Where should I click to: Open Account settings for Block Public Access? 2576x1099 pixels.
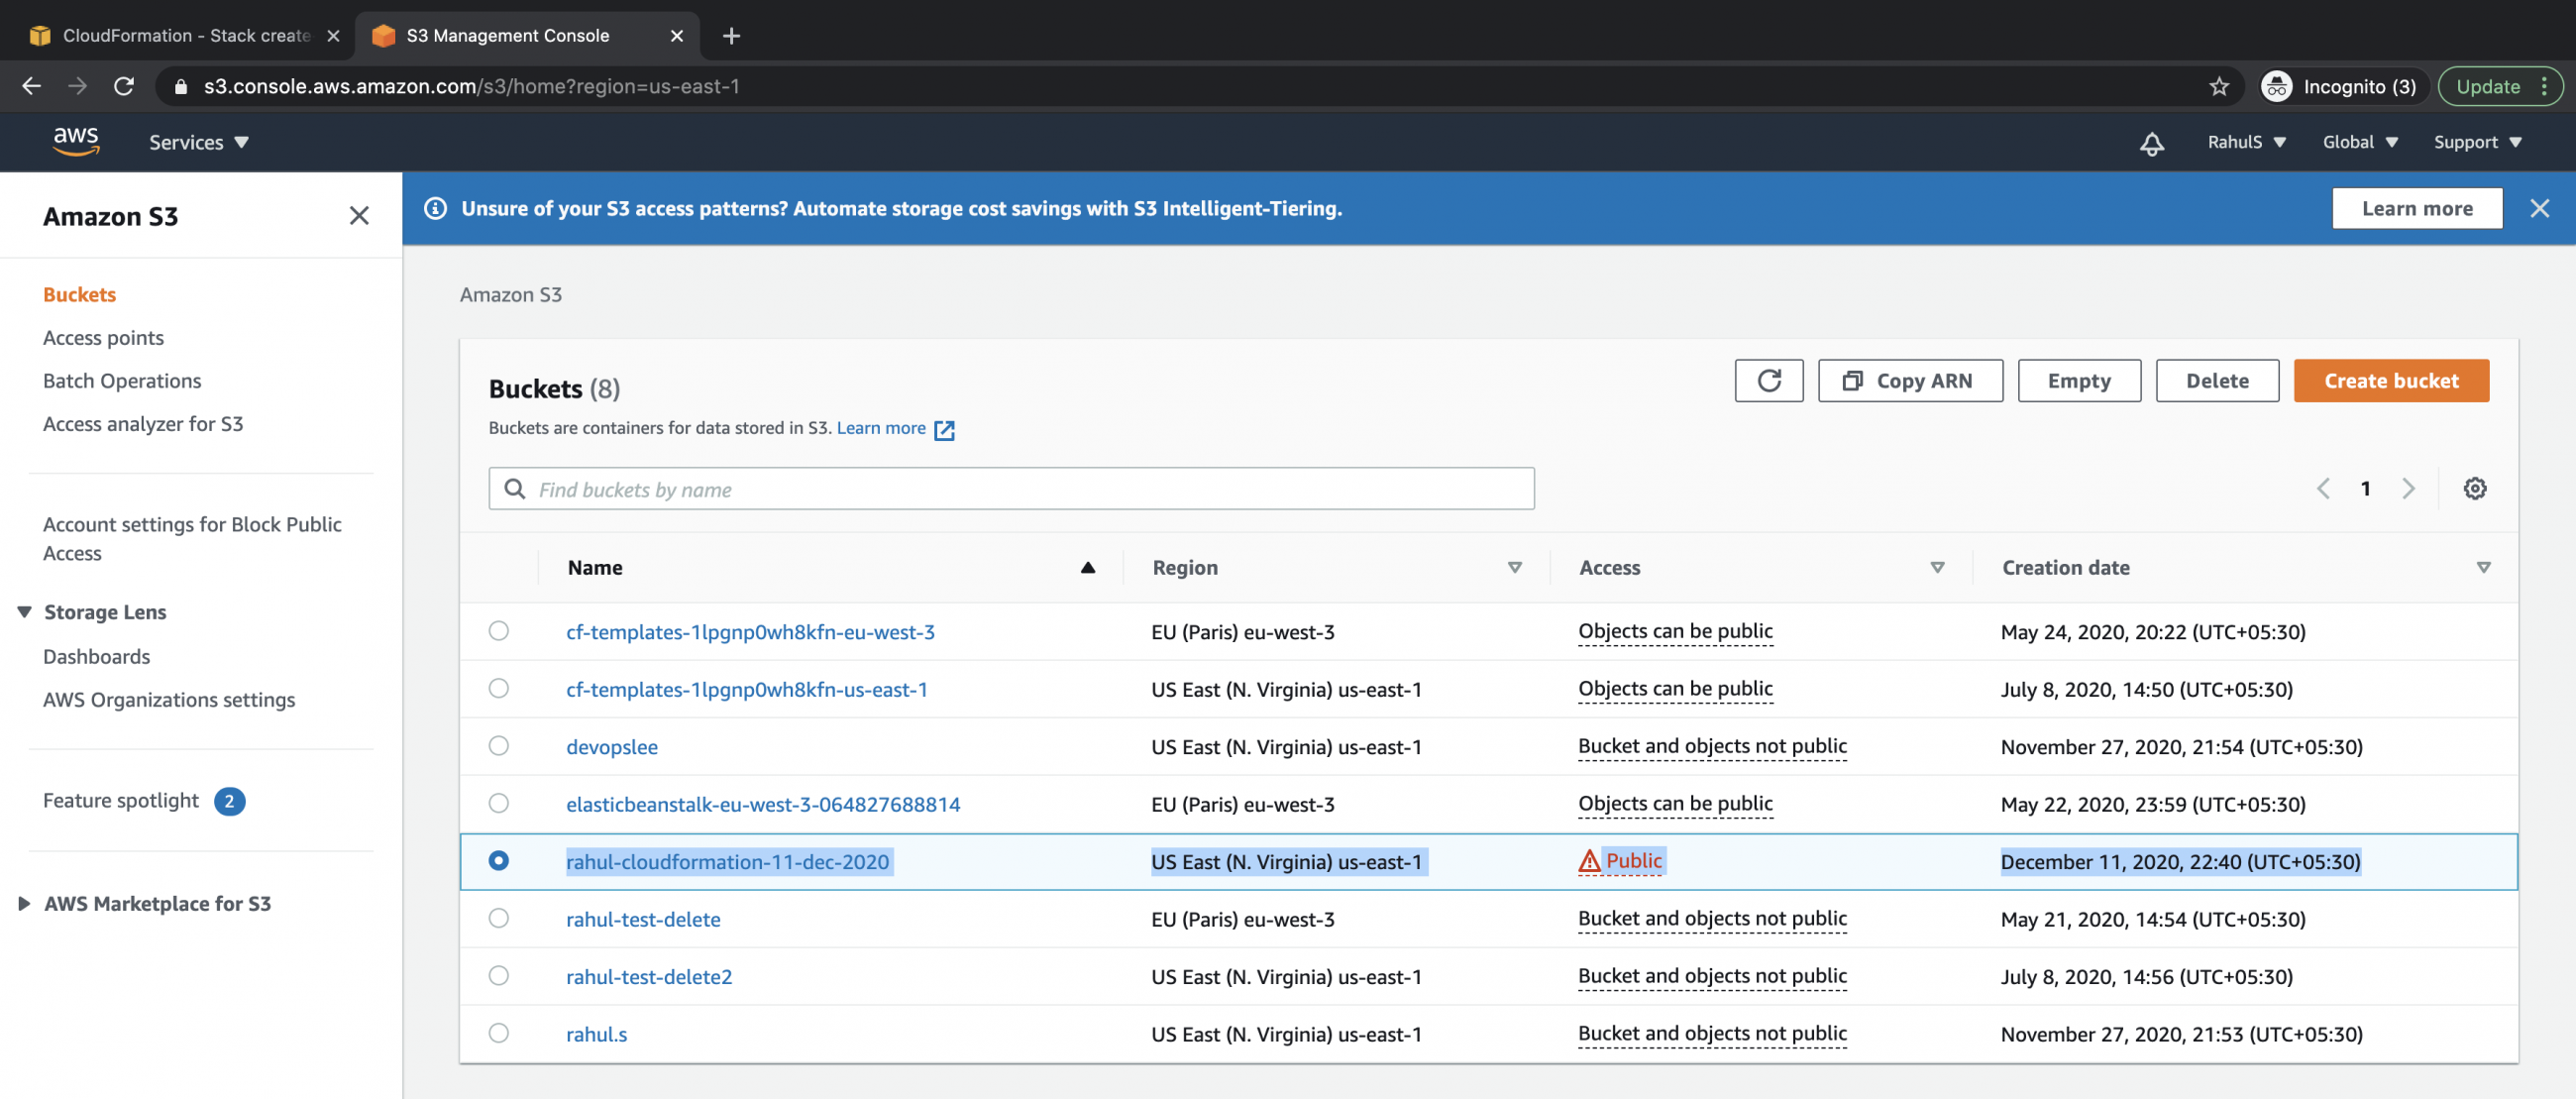[x=192, y=539]
